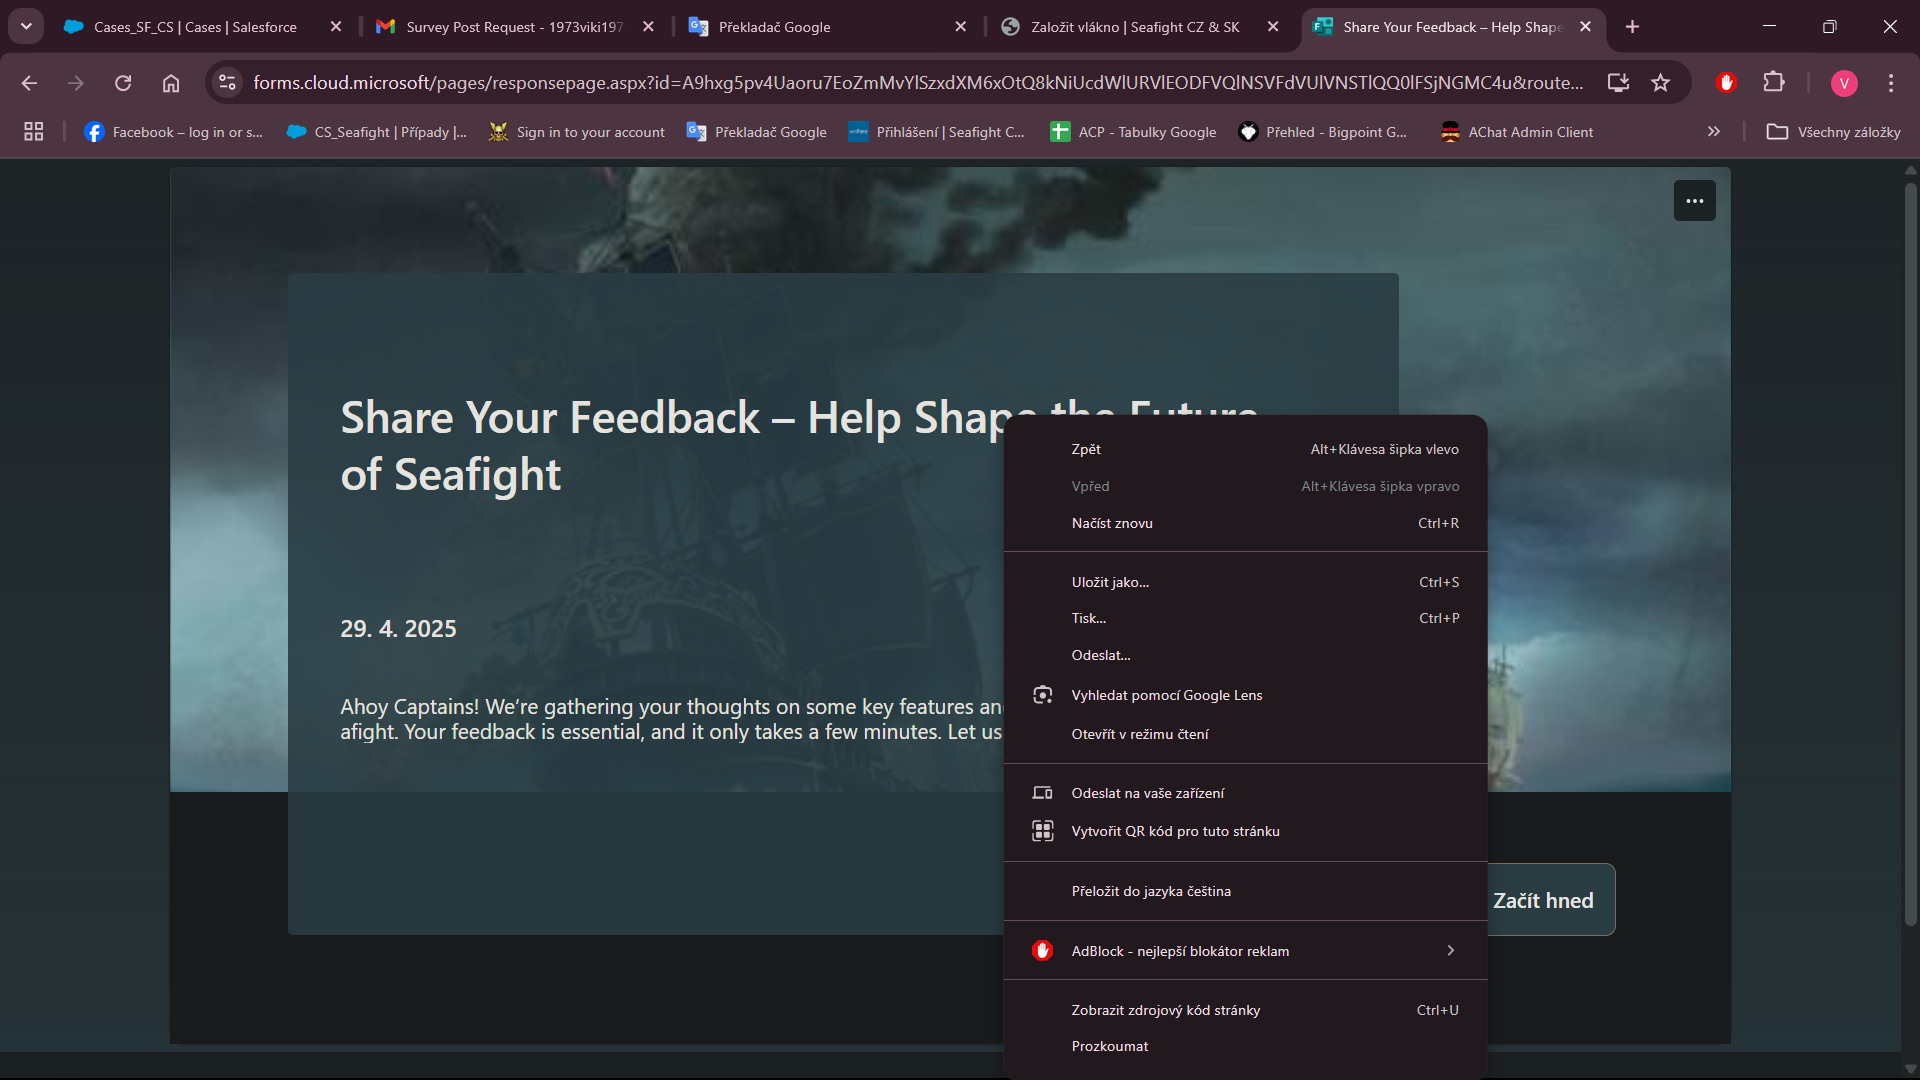Choose Tisk... from the context menu
The width and height of the screenshot is (1920, 1080).
[x=1245, y=618]
